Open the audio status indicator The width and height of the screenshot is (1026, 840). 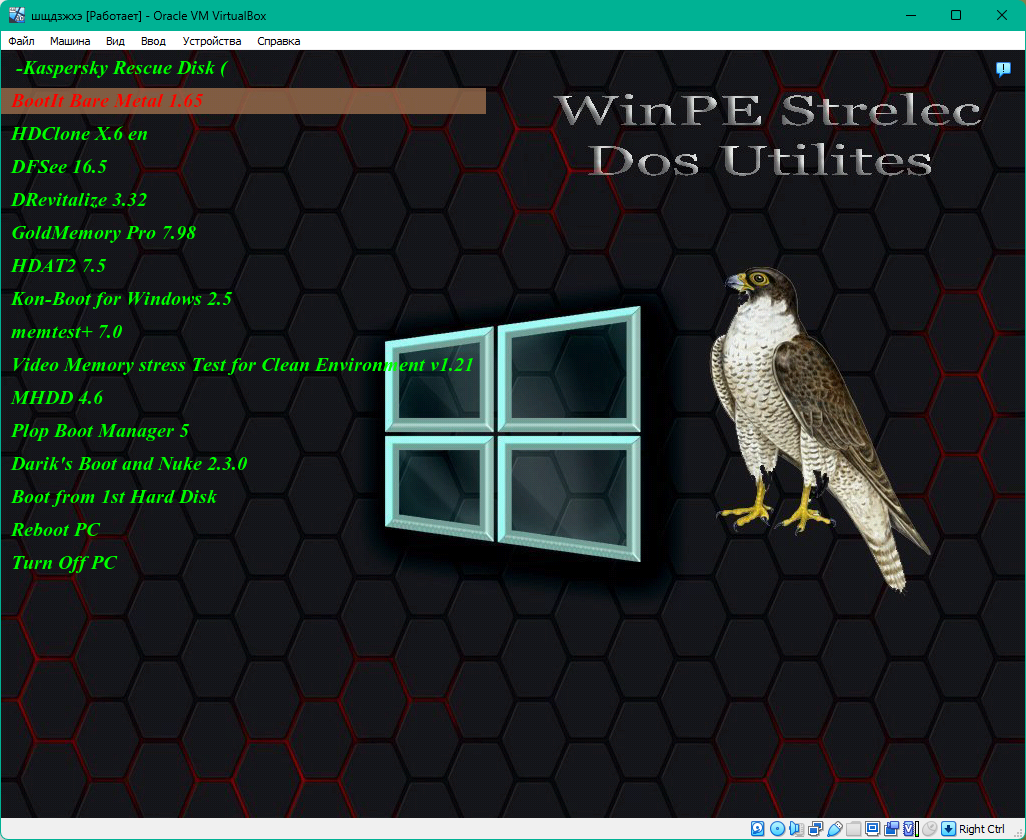pyautogui.click(x=796, y=829)
